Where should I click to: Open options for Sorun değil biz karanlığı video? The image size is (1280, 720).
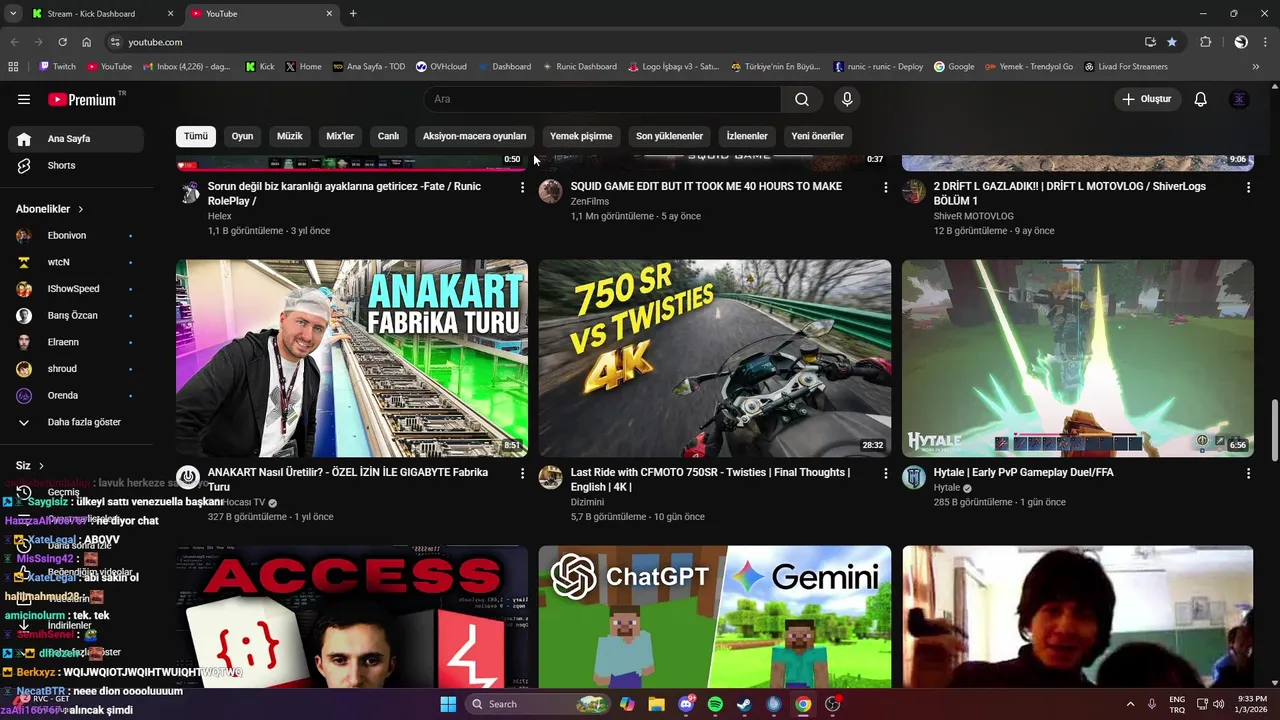(x=522, y=187)
